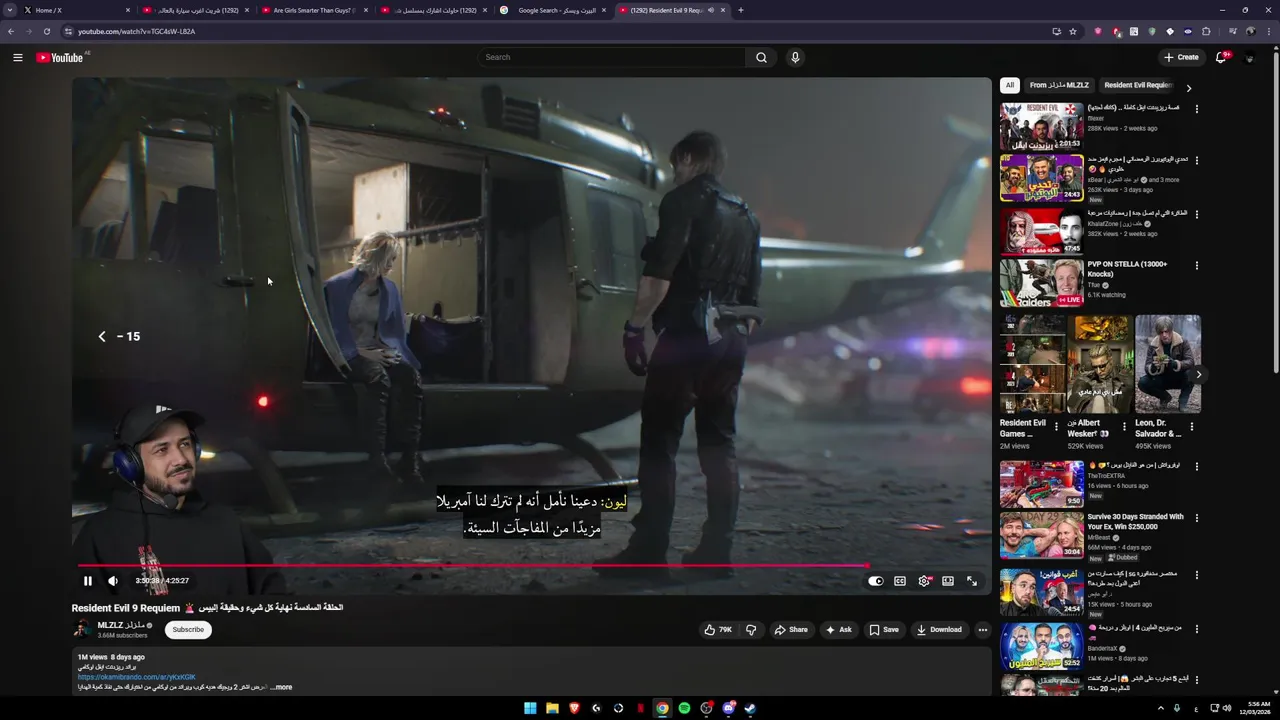Click the Ask button
1280x720 pixels.
point(838,630)
